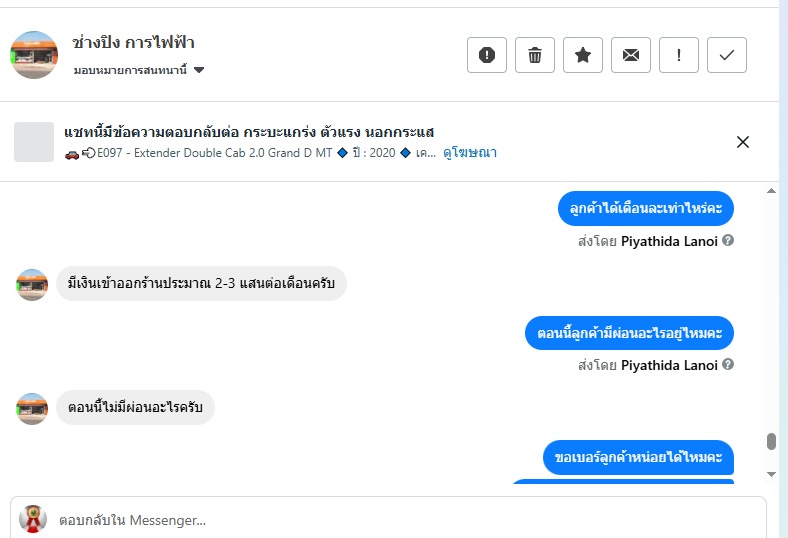Click the ดูโฆษณา link
This screenshot has height=538, width=788.
[470, 153]
